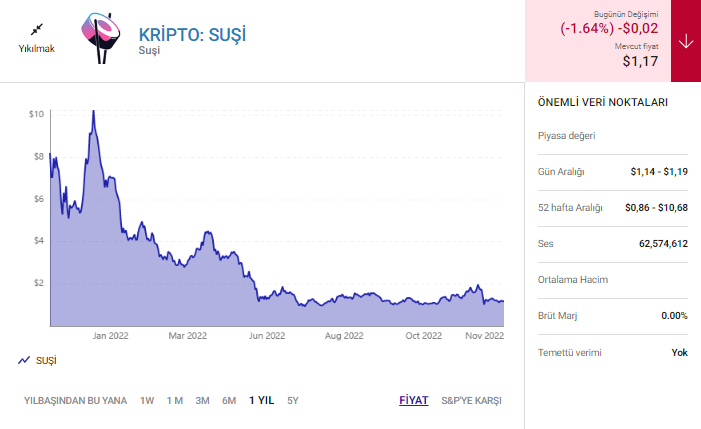The width and height of the screenshot is (701, 429).
Task: Select the 3M time range
Action: pos(203,400)
